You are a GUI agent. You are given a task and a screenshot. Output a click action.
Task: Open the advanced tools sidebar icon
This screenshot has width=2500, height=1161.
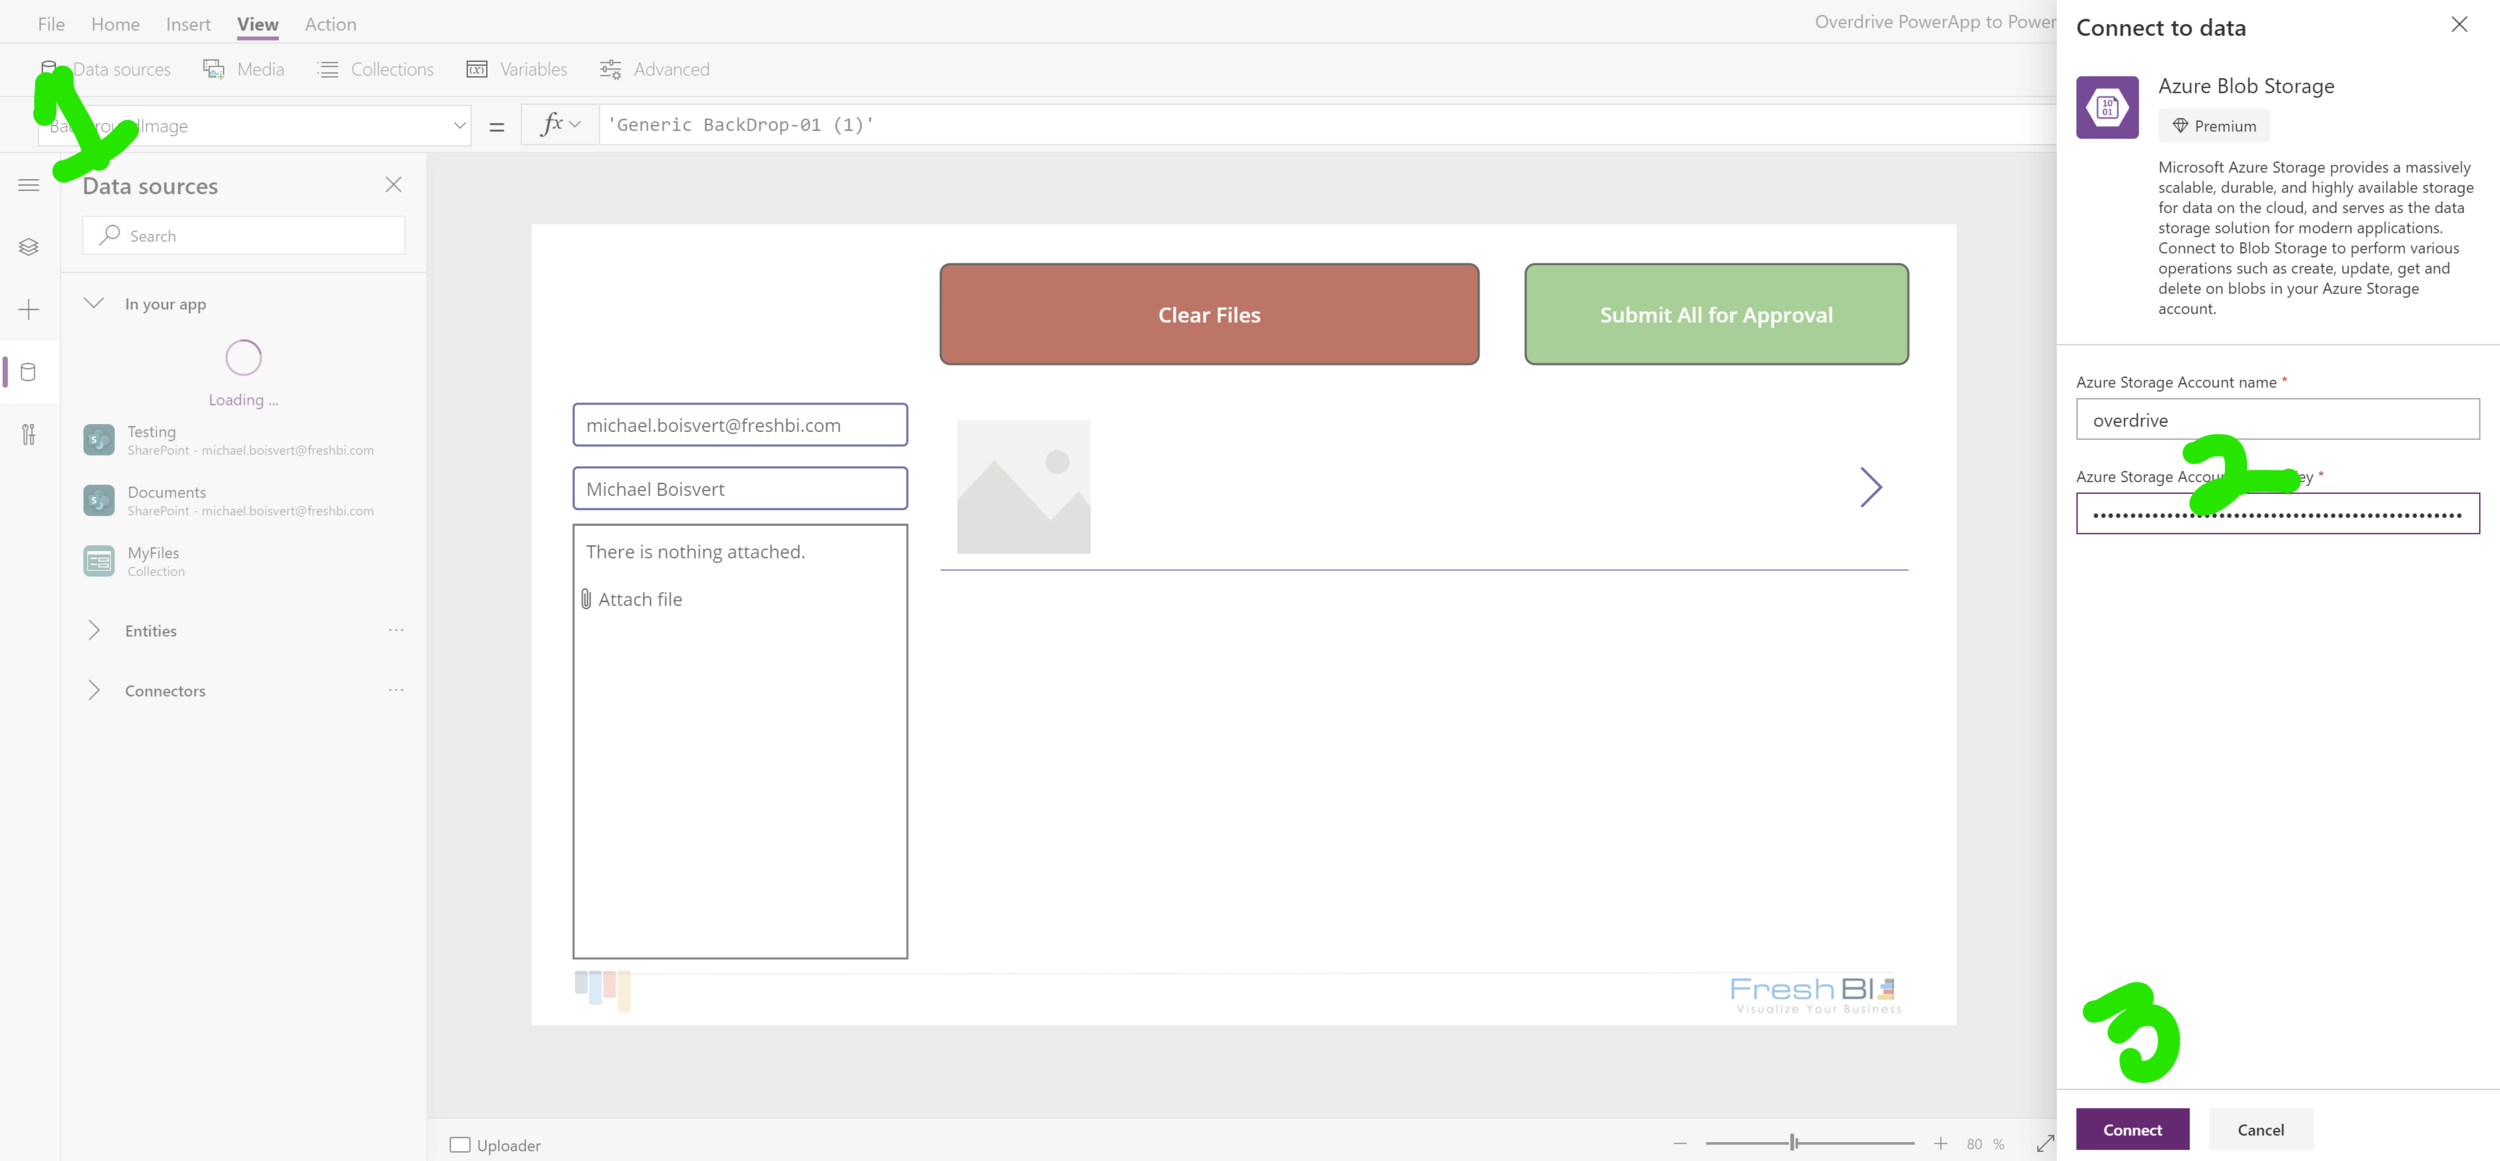coord(29,434)
